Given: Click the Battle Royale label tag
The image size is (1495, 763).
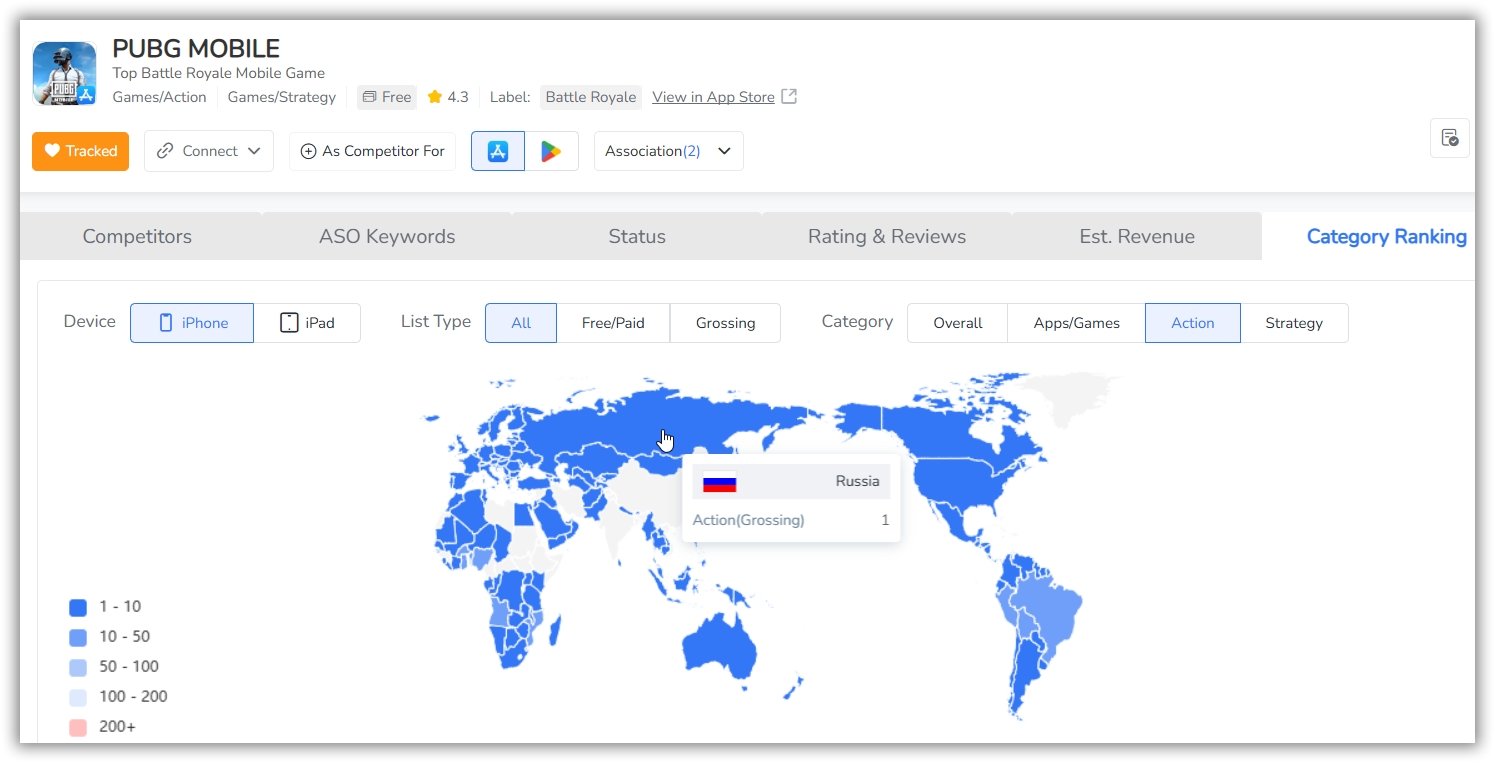Looking at the screenshot, I should (590, 97).
